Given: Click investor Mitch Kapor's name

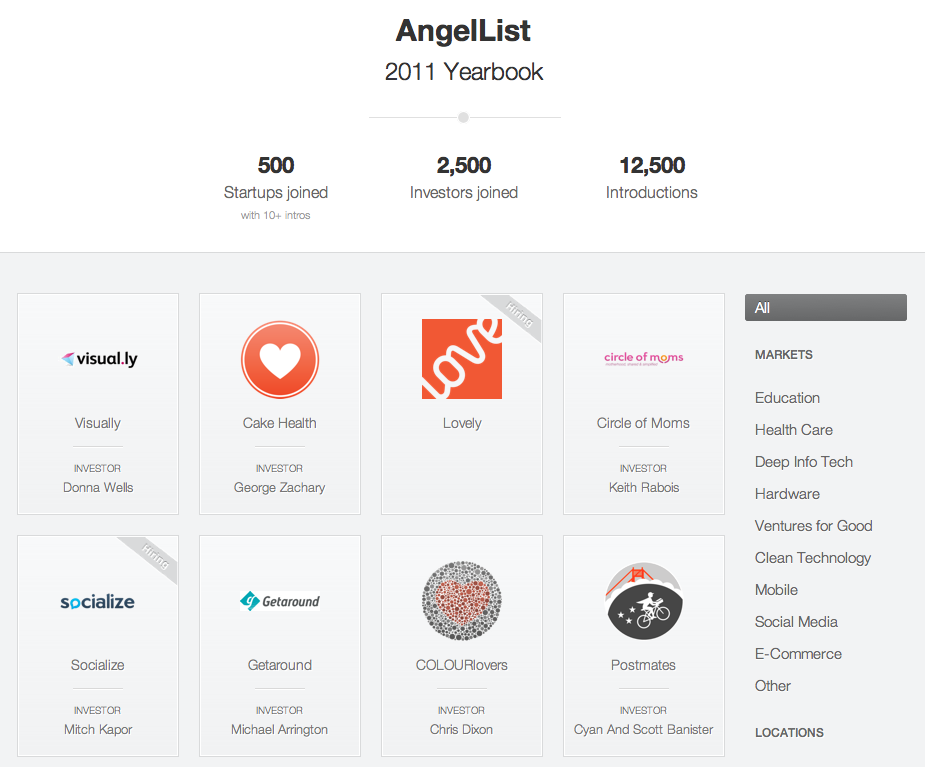Looking at the screenshot, I should [x=98, y=730].
